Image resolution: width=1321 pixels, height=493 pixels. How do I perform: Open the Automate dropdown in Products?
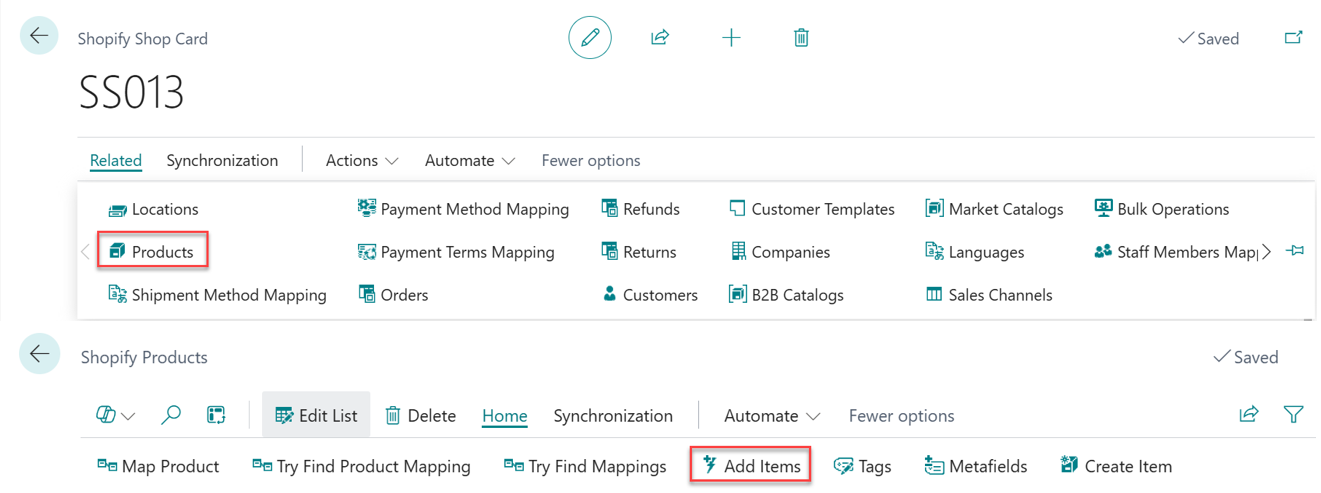click(772, 415)
